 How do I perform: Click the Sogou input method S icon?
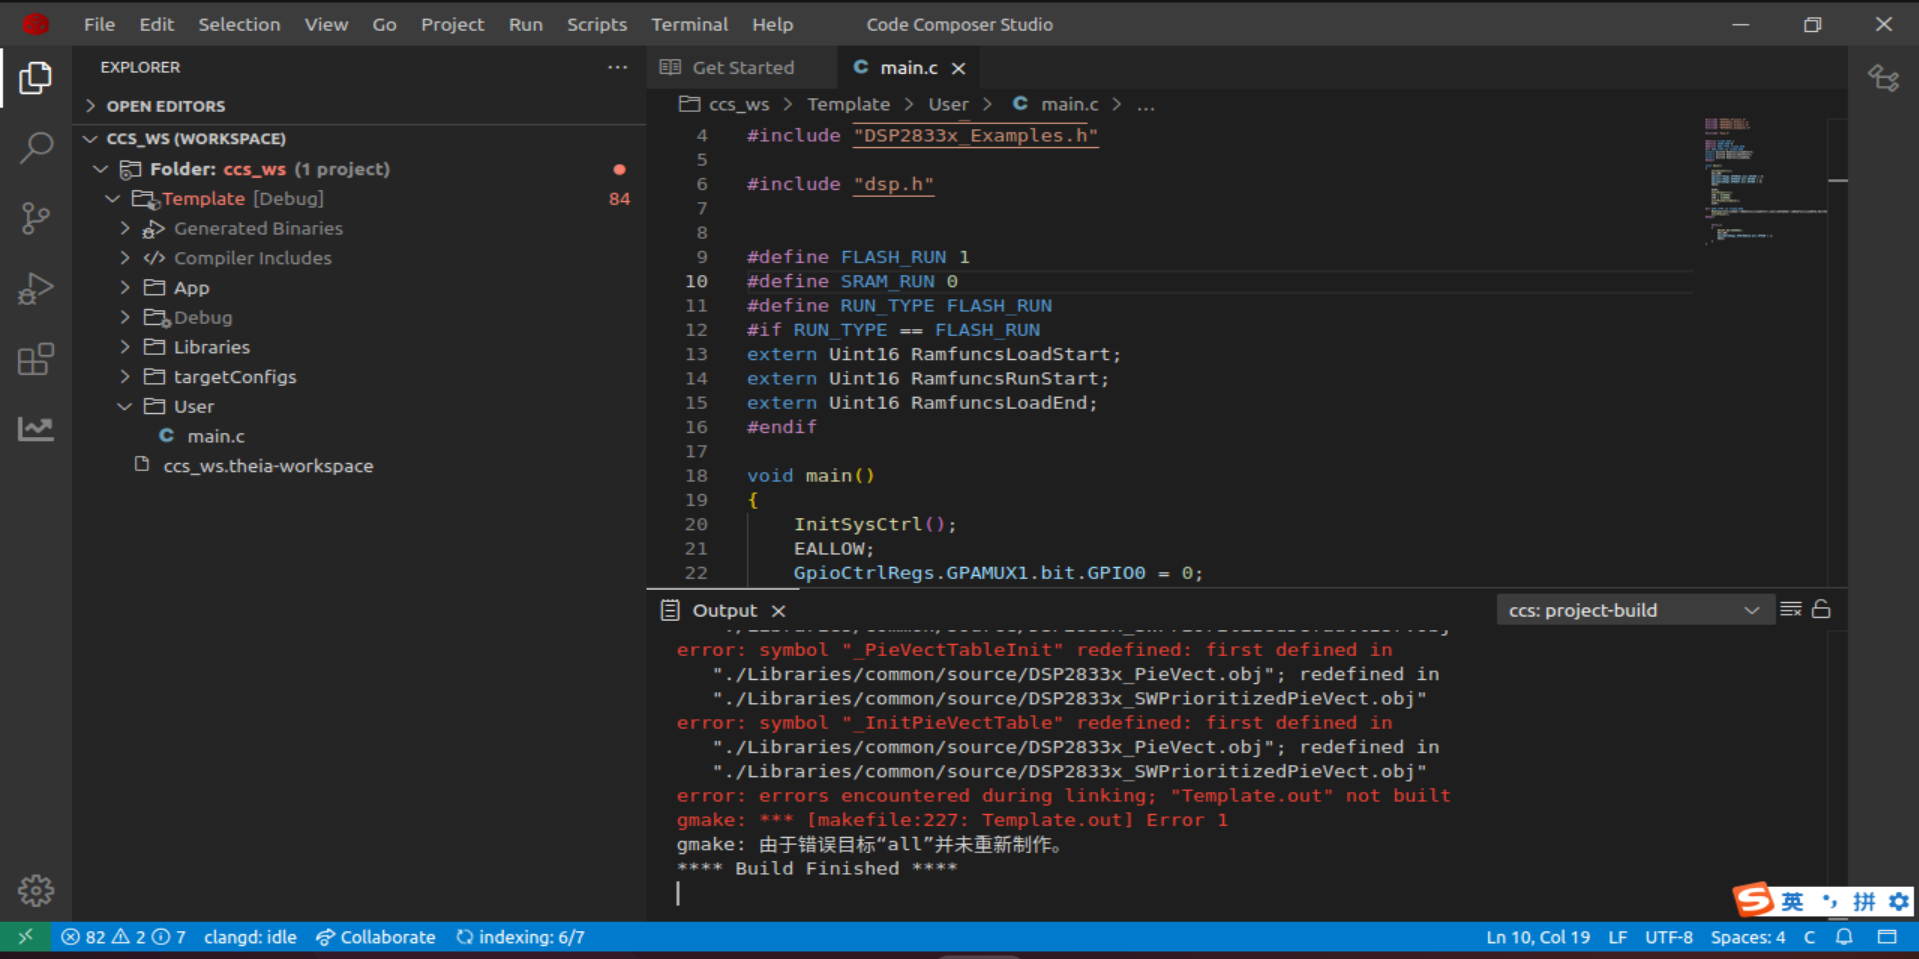1754,900
